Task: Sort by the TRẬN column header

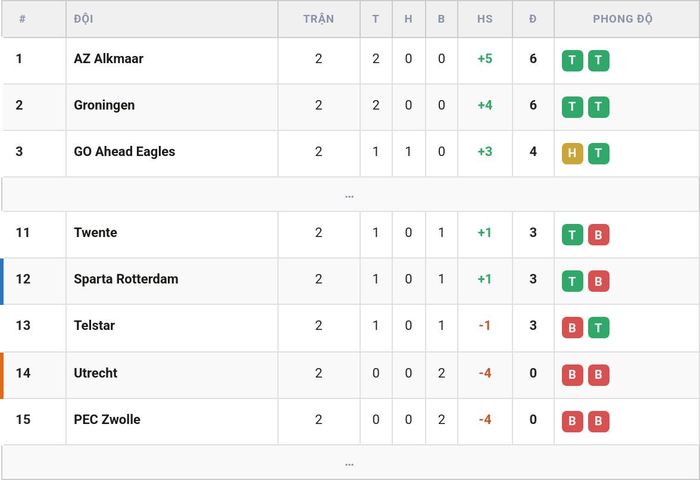Action: coord(318,19)
